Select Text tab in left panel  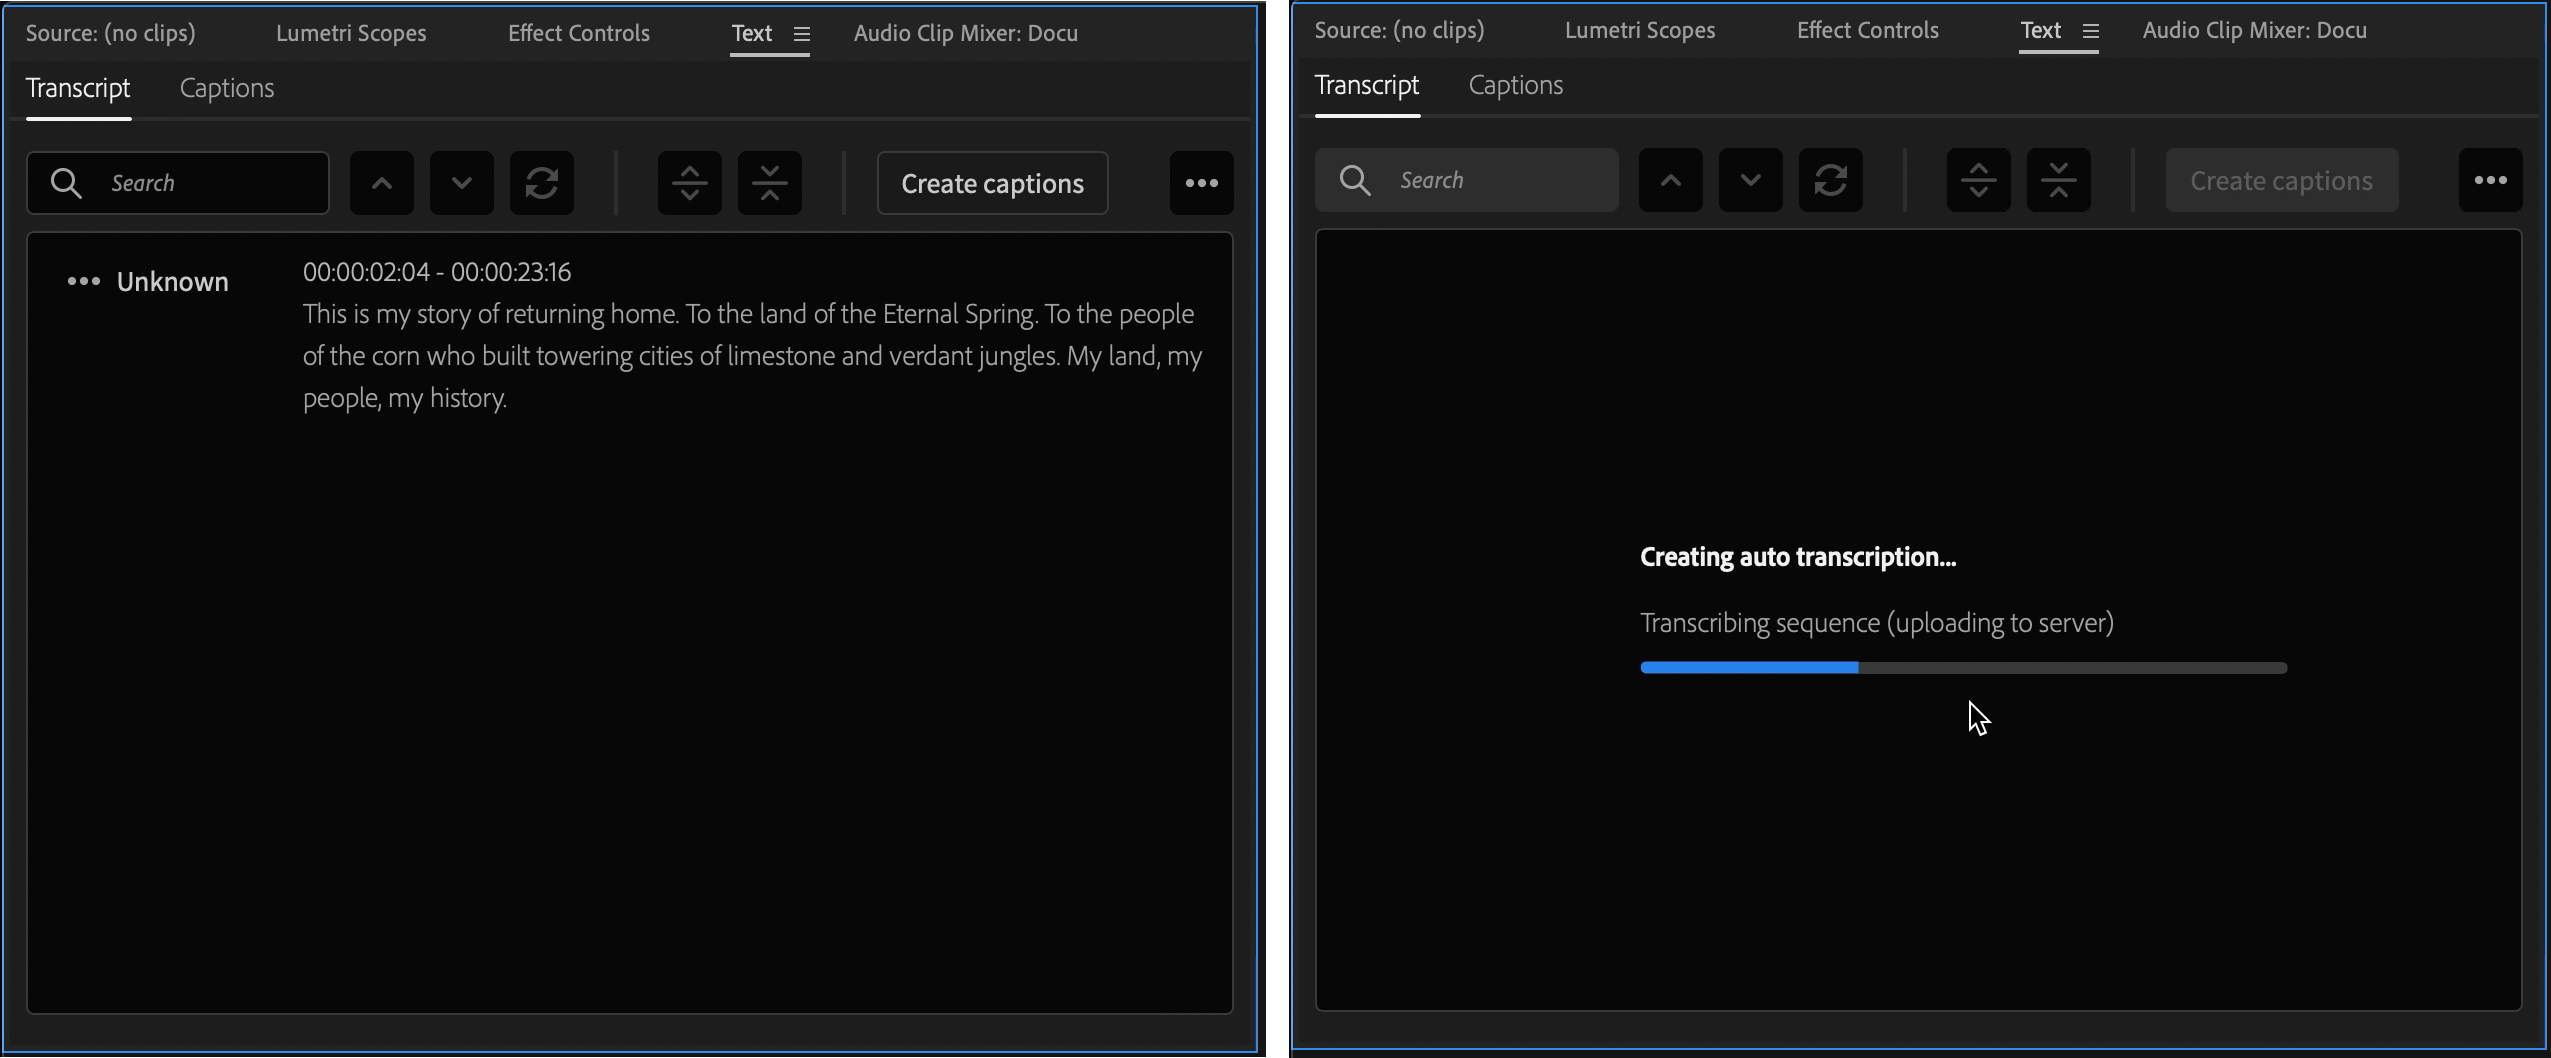(x=752, y=33)
